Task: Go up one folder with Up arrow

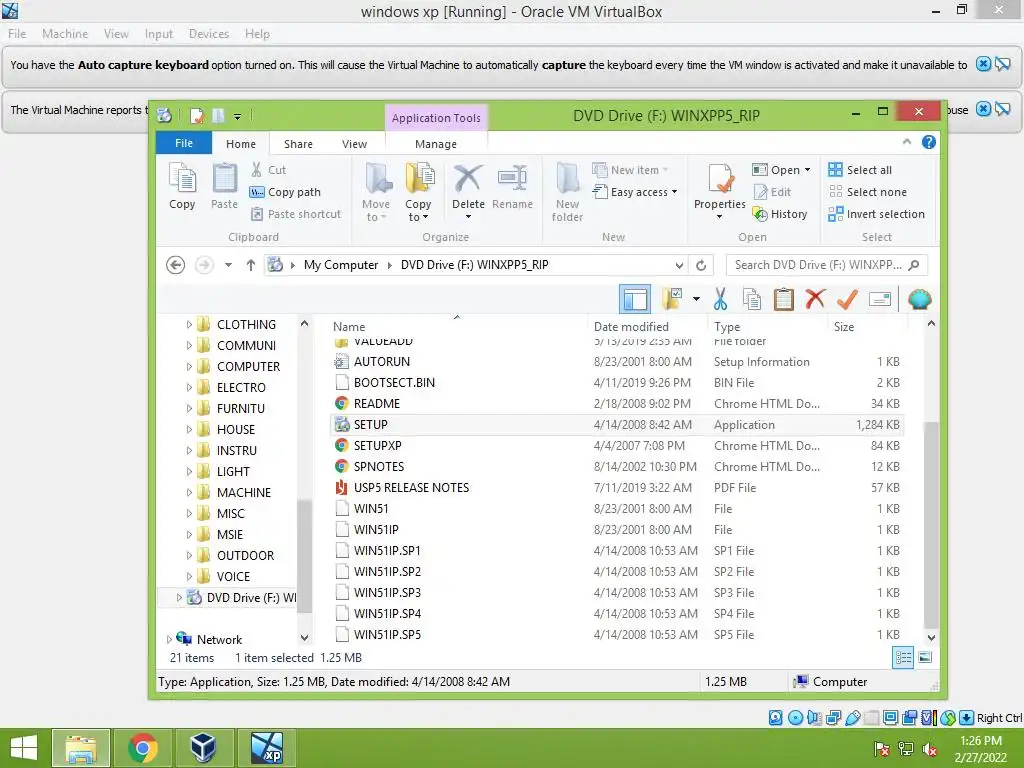Action: click(250, 265)
